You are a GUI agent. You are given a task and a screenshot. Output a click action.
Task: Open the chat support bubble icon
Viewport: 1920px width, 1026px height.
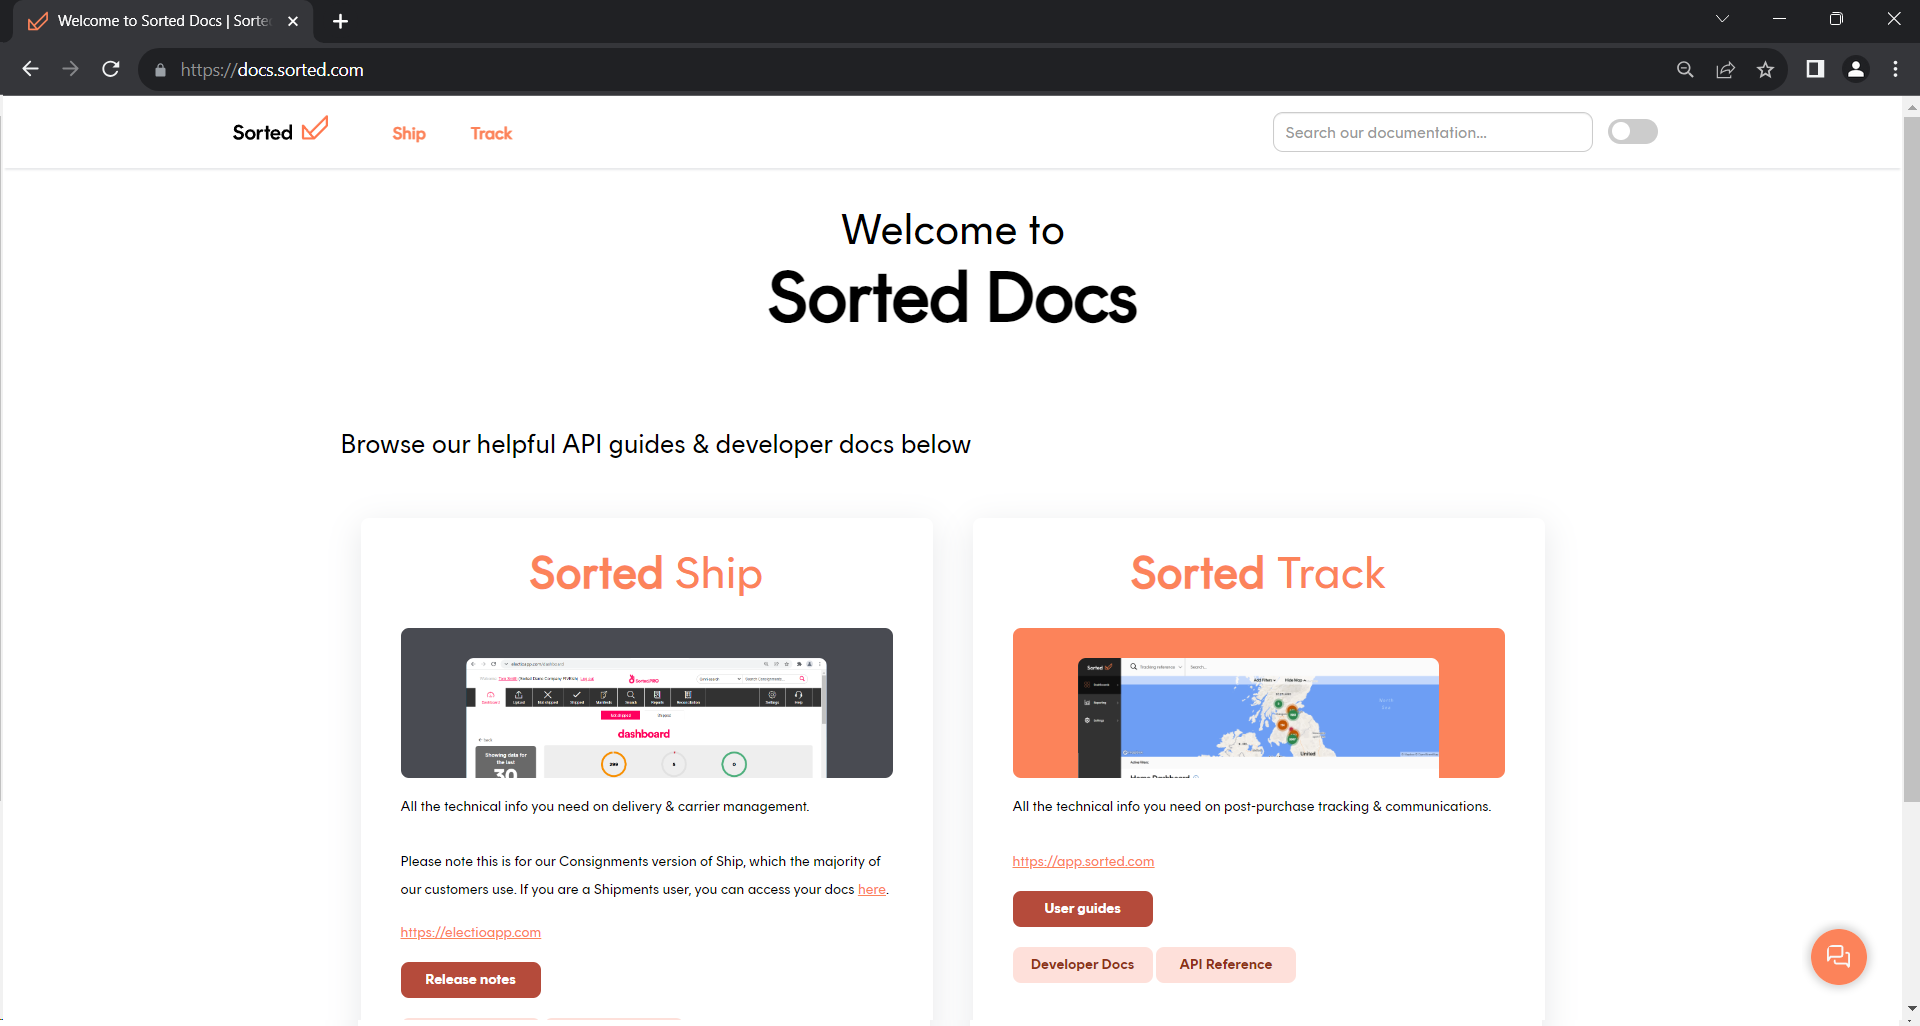1839,957
